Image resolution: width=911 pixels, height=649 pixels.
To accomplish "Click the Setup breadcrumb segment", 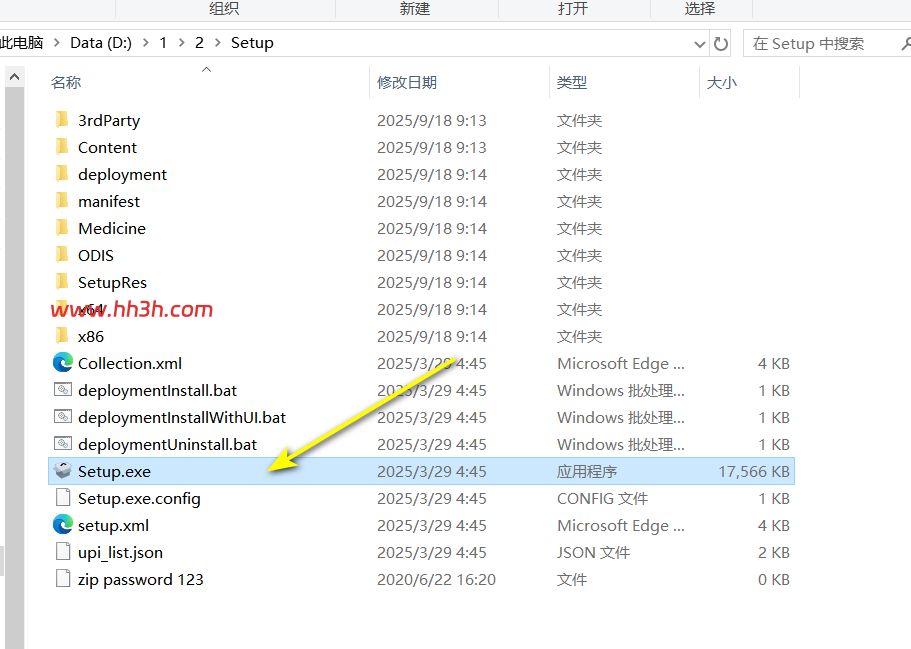I will click(252, 43).
